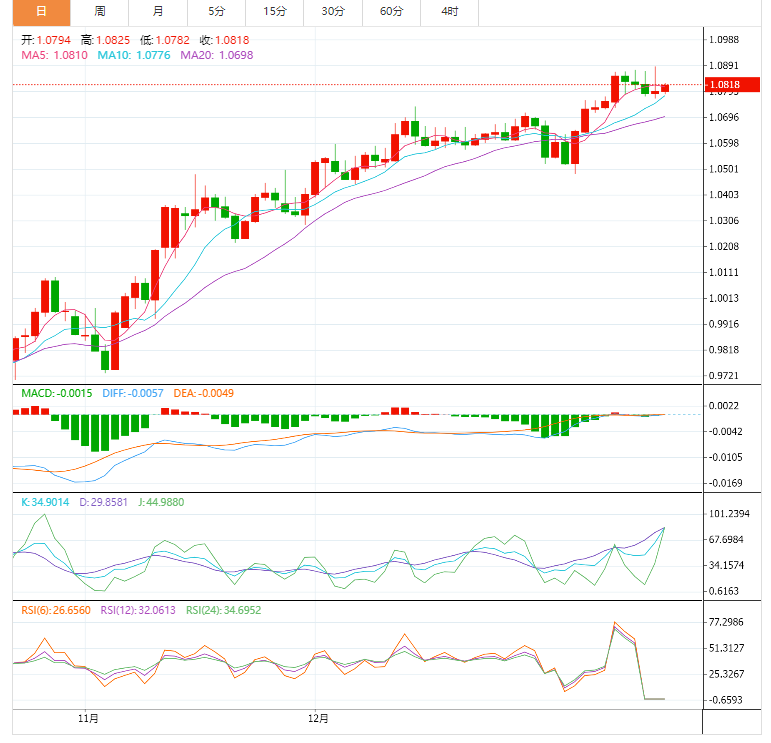
Task: Click the MACD indicator value label
Action: click(57, 393)
